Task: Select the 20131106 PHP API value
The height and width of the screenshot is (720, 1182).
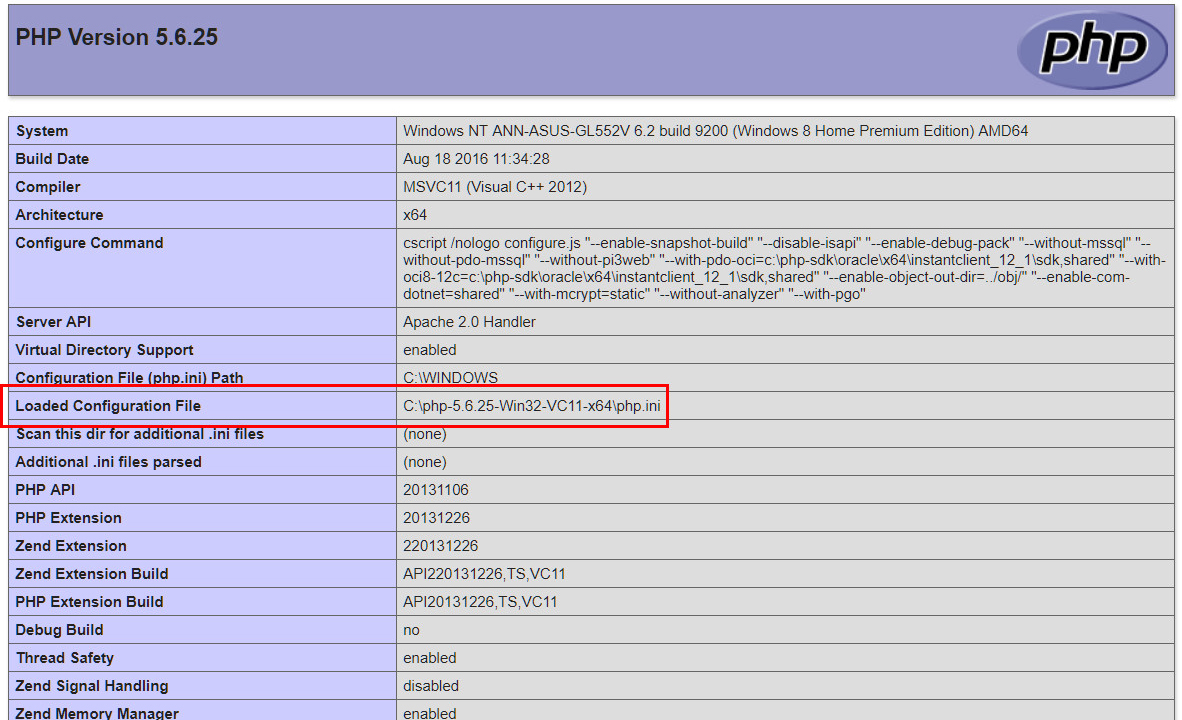Action: click(x=436, y=489)
